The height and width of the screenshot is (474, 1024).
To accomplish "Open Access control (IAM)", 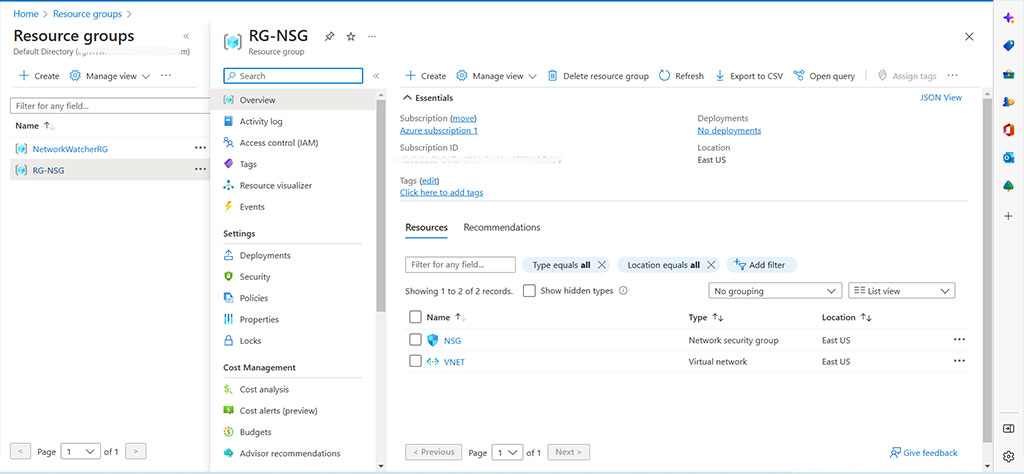I will [x=279, y=142].
